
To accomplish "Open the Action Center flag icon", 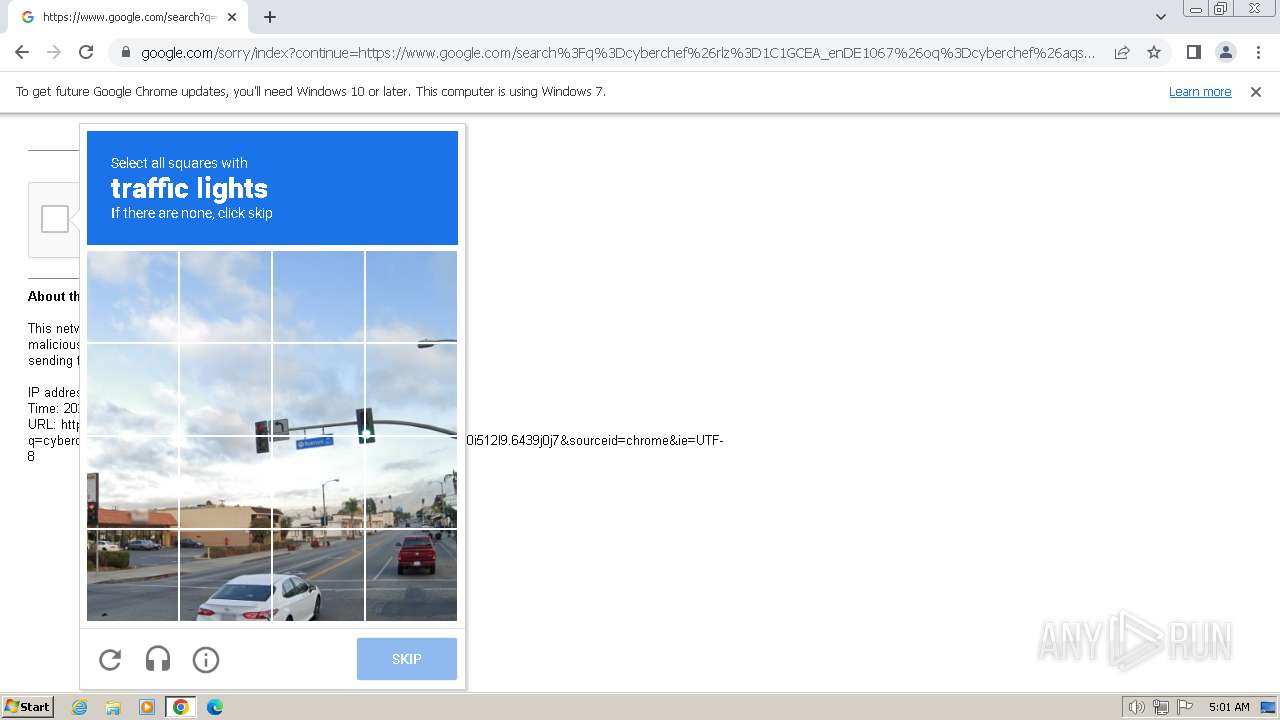I will tap(1185, 707).
